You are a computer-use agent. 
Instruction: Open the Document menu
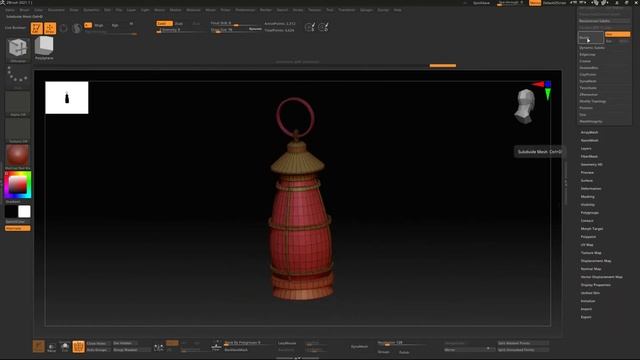[56, 10]
